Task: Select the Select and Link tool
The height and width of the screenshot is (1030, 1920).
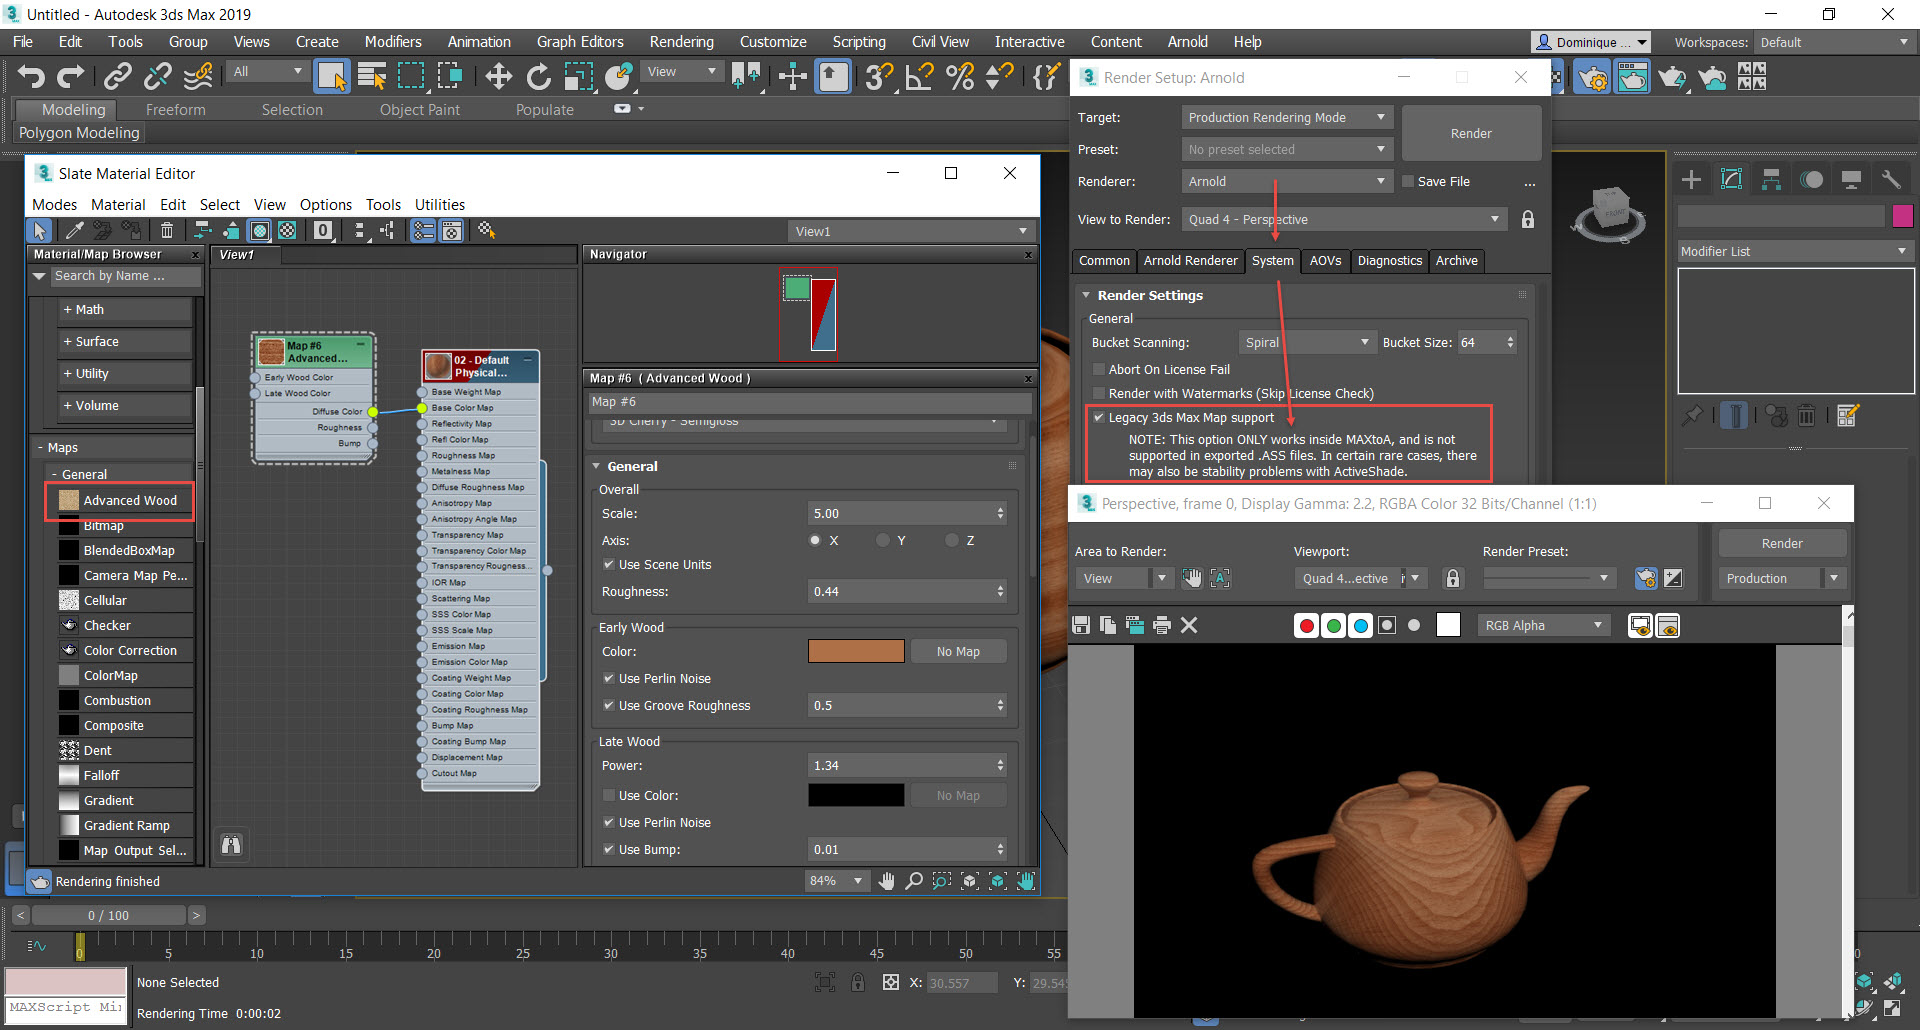Action: point(118,76)
